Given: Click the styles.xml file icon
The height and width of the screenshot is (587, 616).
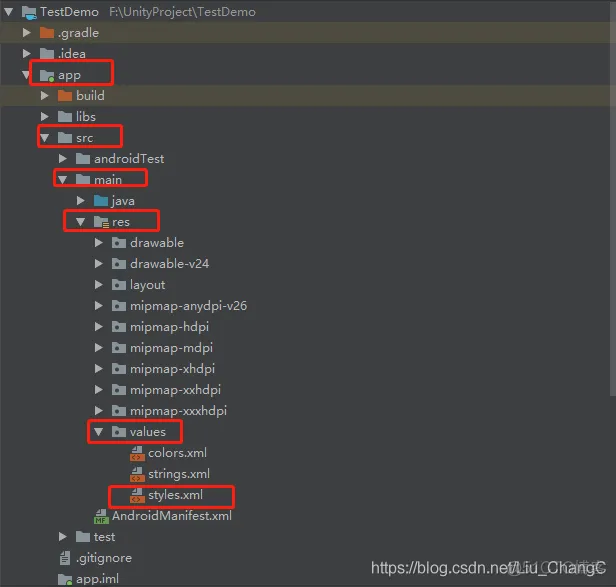Looking at the screenshot, I should (137, 495).
